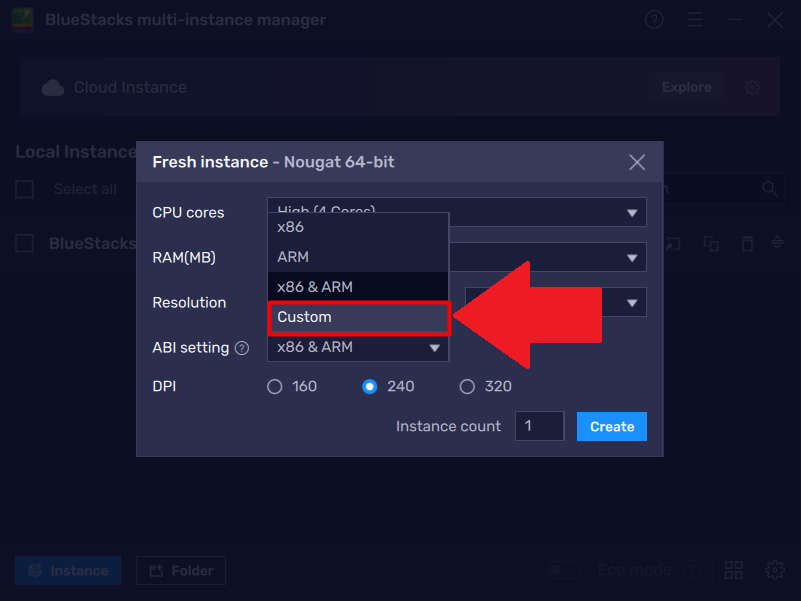Click the Explore cloud instance button
The width and height of the screenshot is (801, 601).
(x=687, y=87)
